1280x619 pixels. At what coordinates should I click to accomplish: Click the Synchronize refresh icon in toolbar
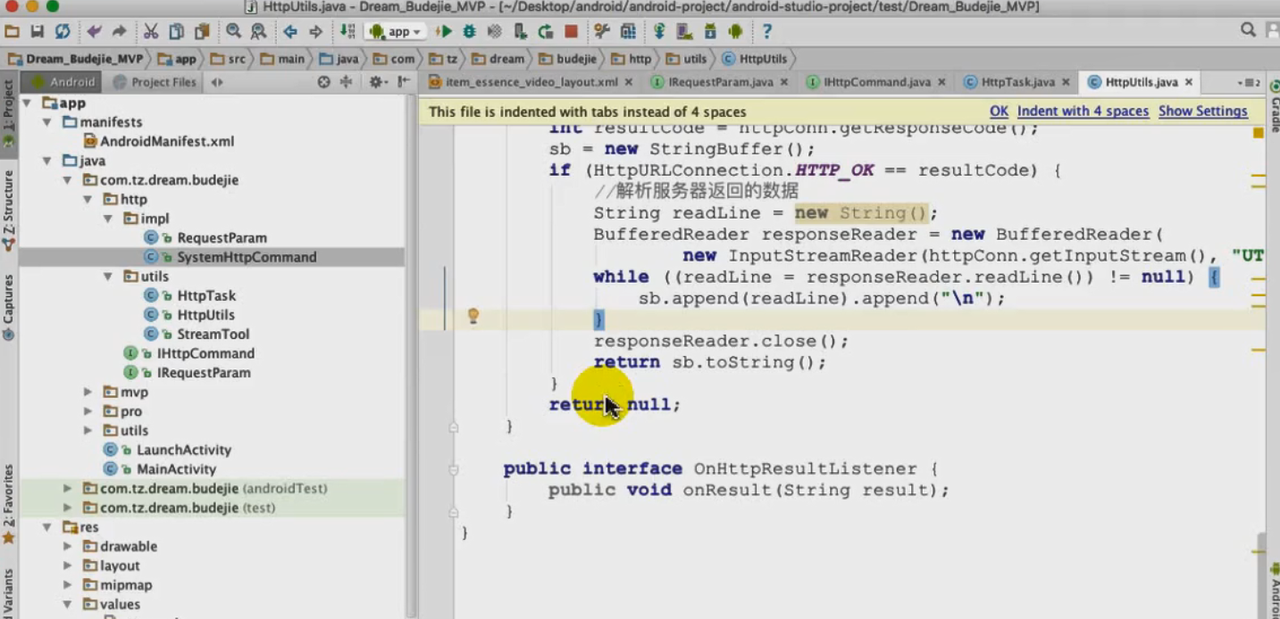coord(63,32)
